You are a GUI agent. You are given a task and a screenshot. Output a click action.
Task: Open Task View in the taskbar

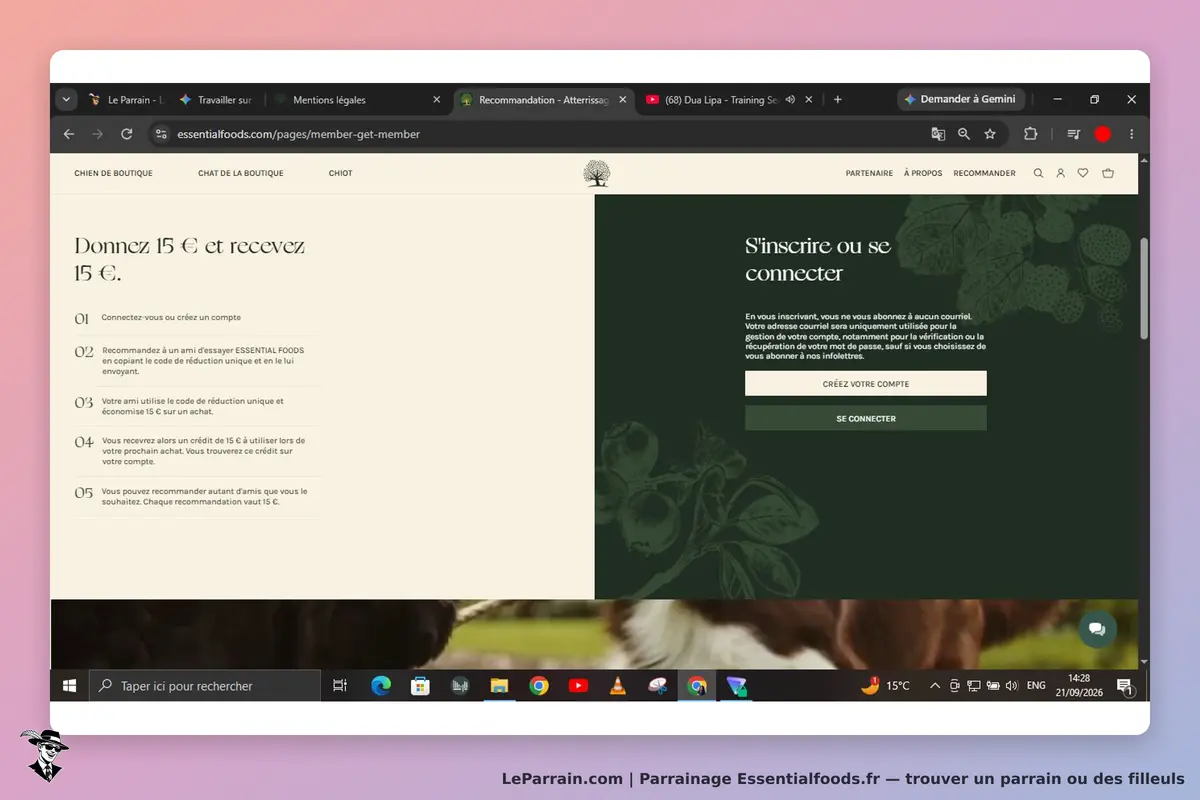pos(340,686)
